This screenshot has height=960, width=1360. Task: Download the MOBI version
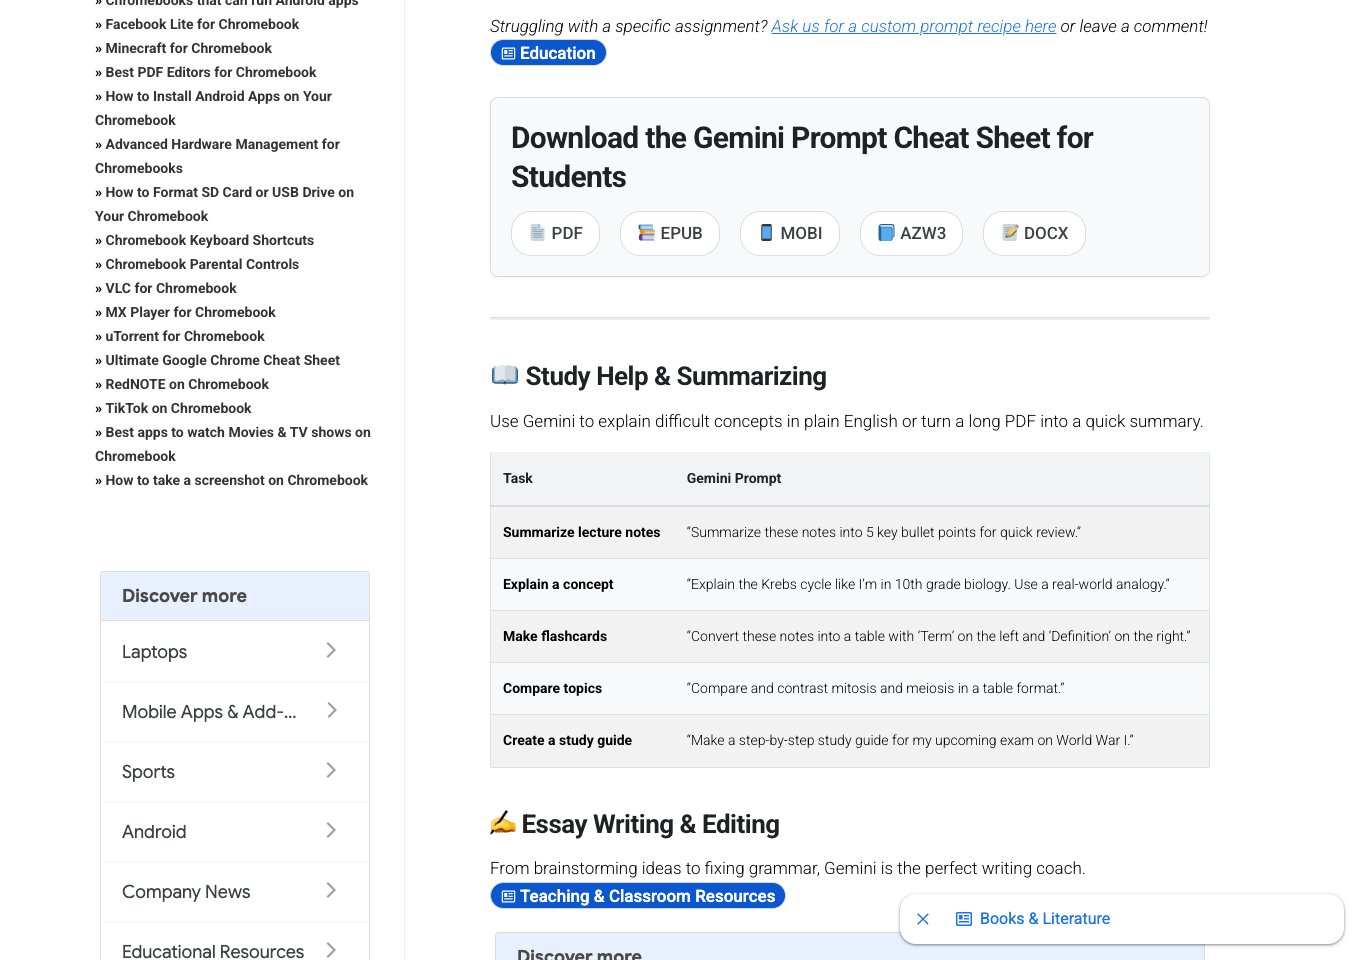pyautogui.click(x=790, y=233)
